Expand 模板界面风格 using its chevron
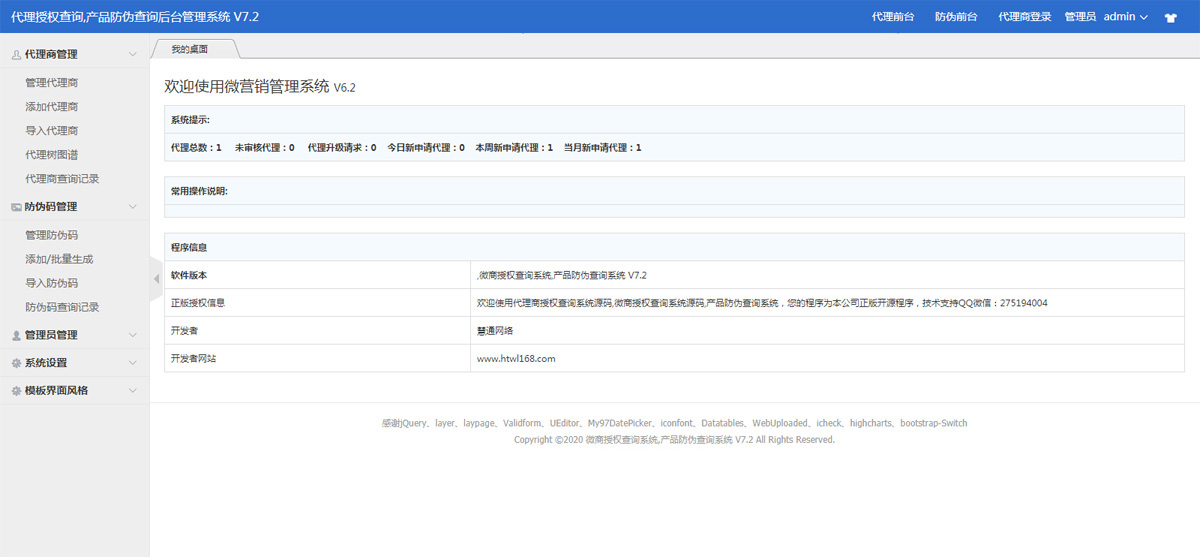 (133, 391)
